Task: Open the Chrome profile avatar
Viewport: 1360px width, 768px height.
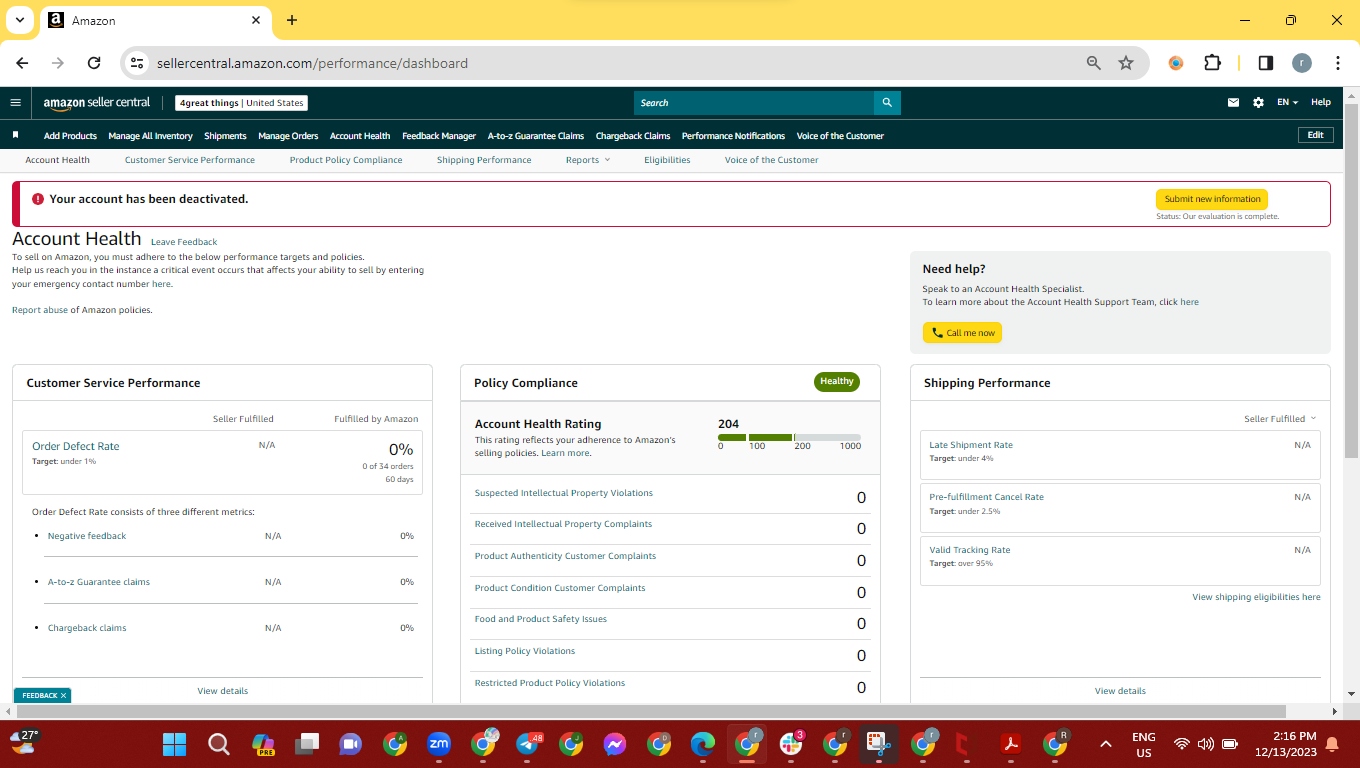Action: (x=1301, y=63)
